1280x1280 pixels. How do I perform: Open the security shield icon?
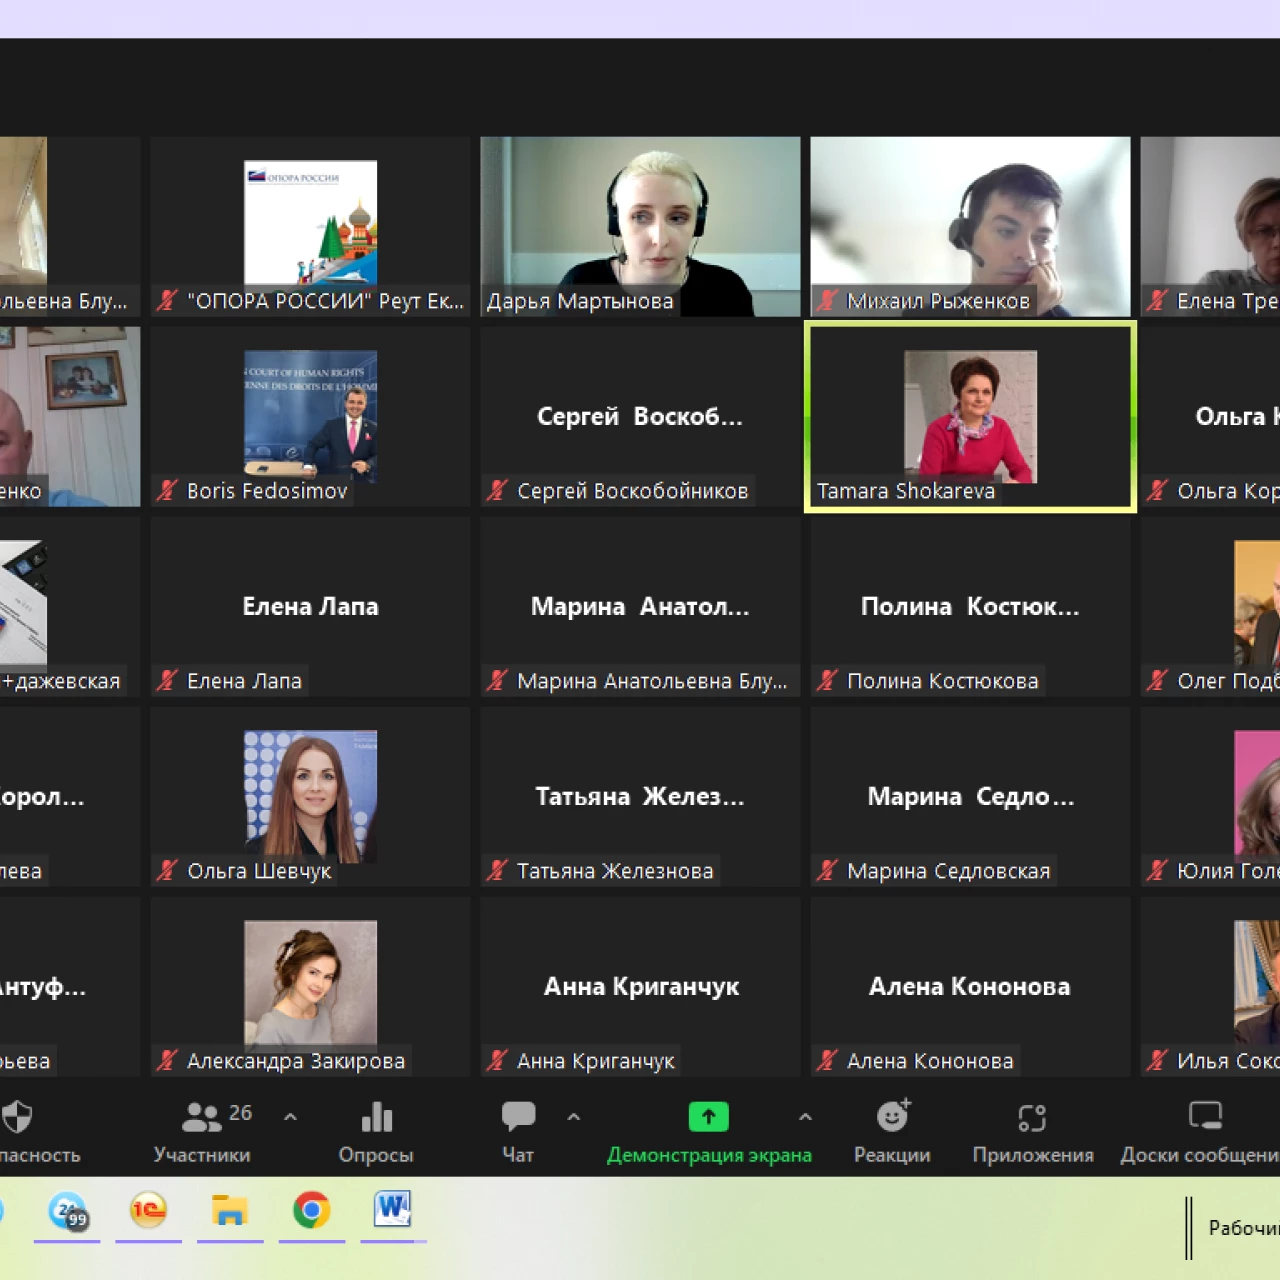pyautogui.click(x=17, y=1116)
